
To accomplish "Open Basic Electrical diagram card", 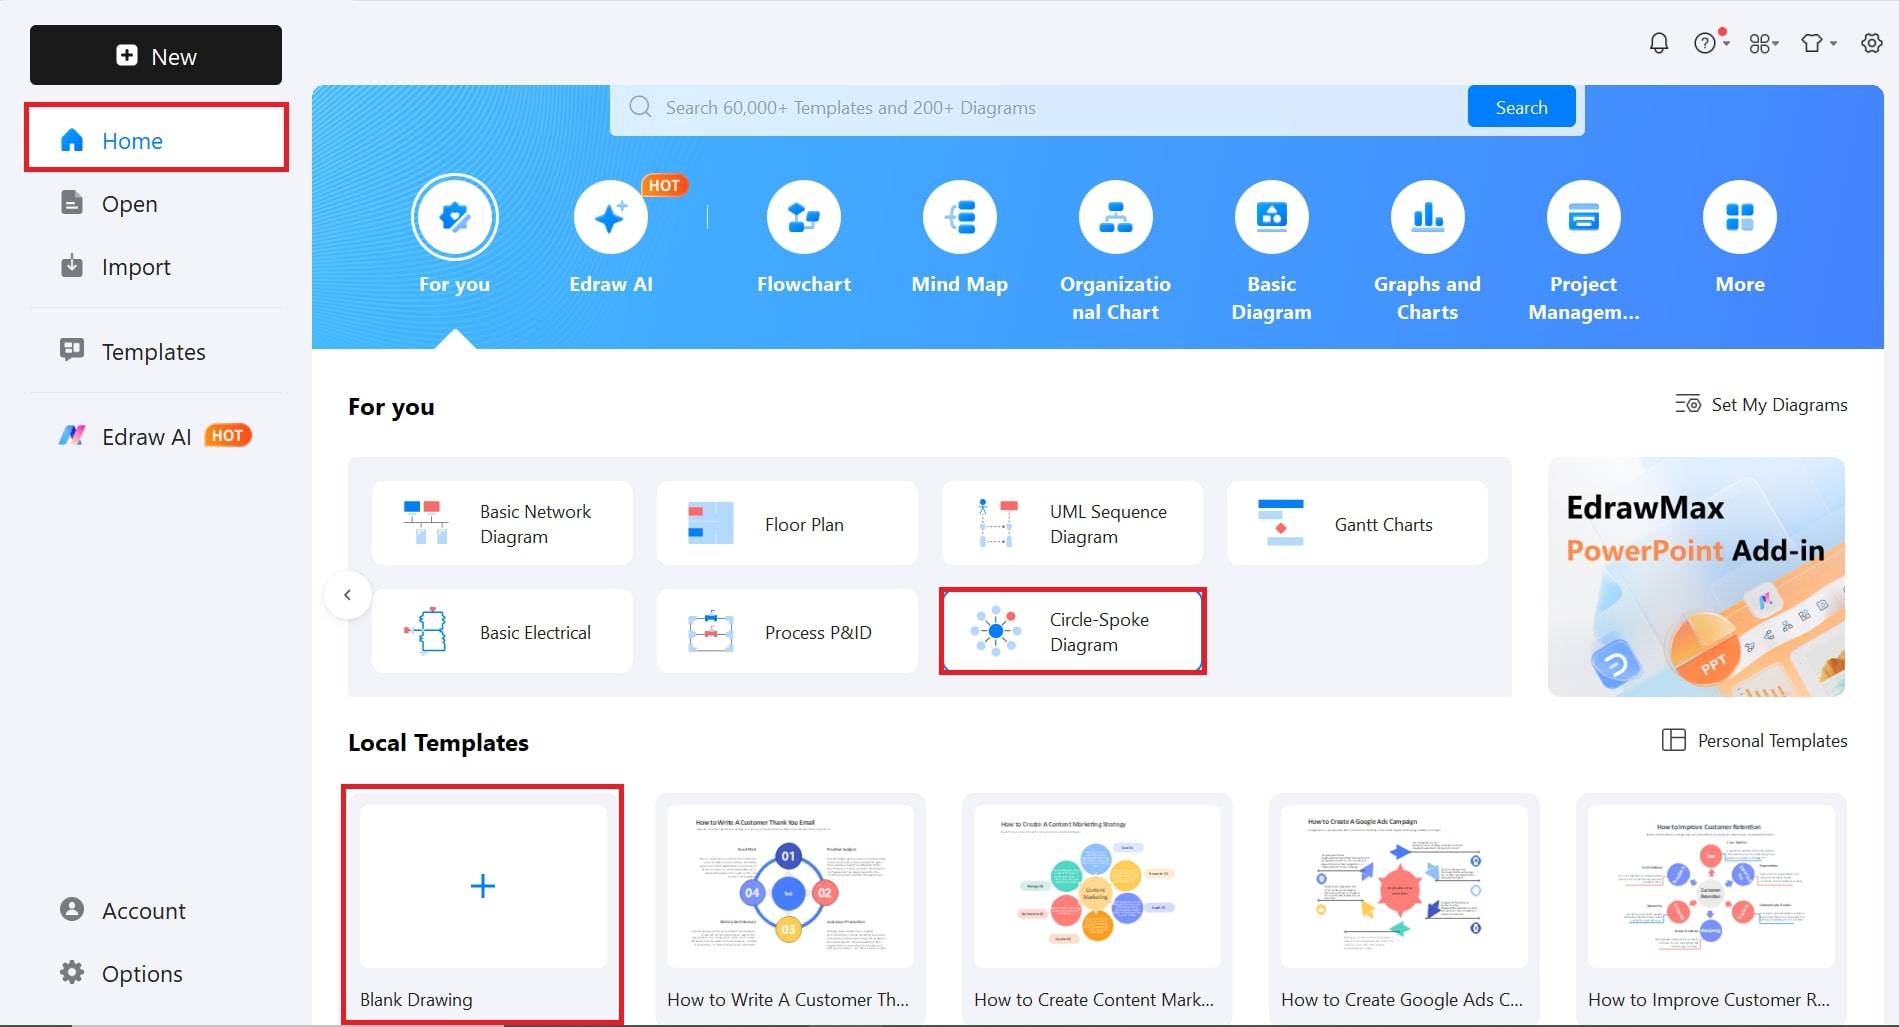I will (x=502, y=631).
